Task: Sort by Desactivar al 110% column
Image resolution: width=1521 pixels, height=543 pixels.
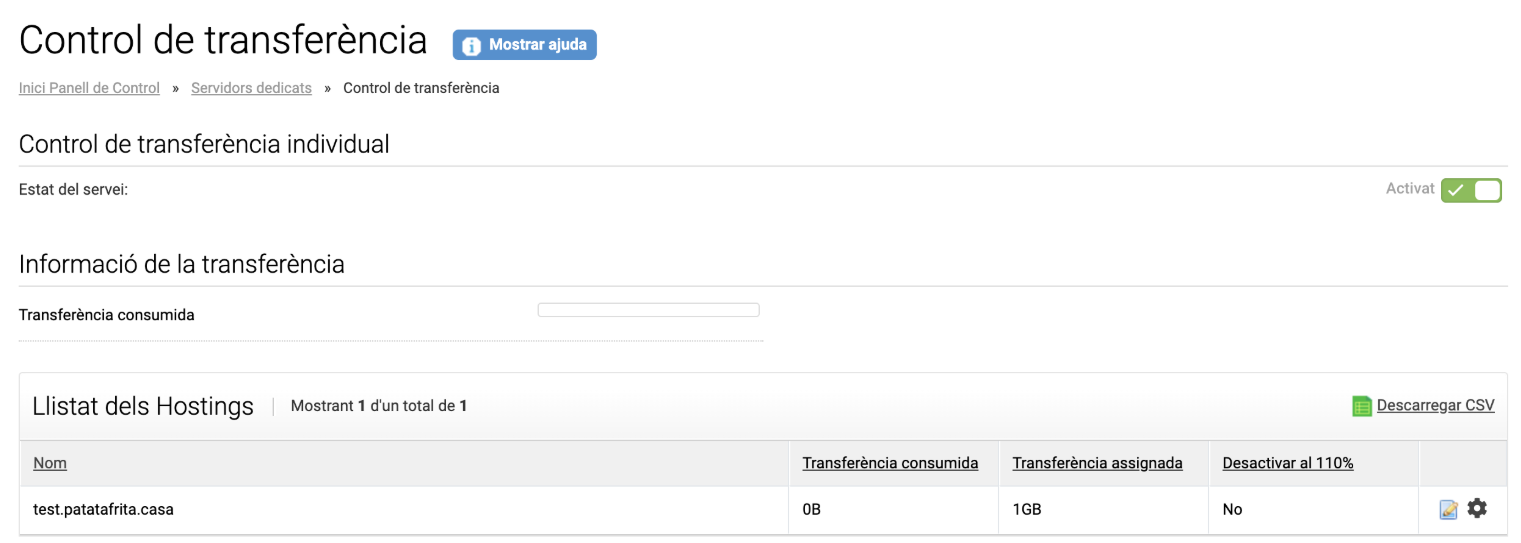Action: point(1288,463)
